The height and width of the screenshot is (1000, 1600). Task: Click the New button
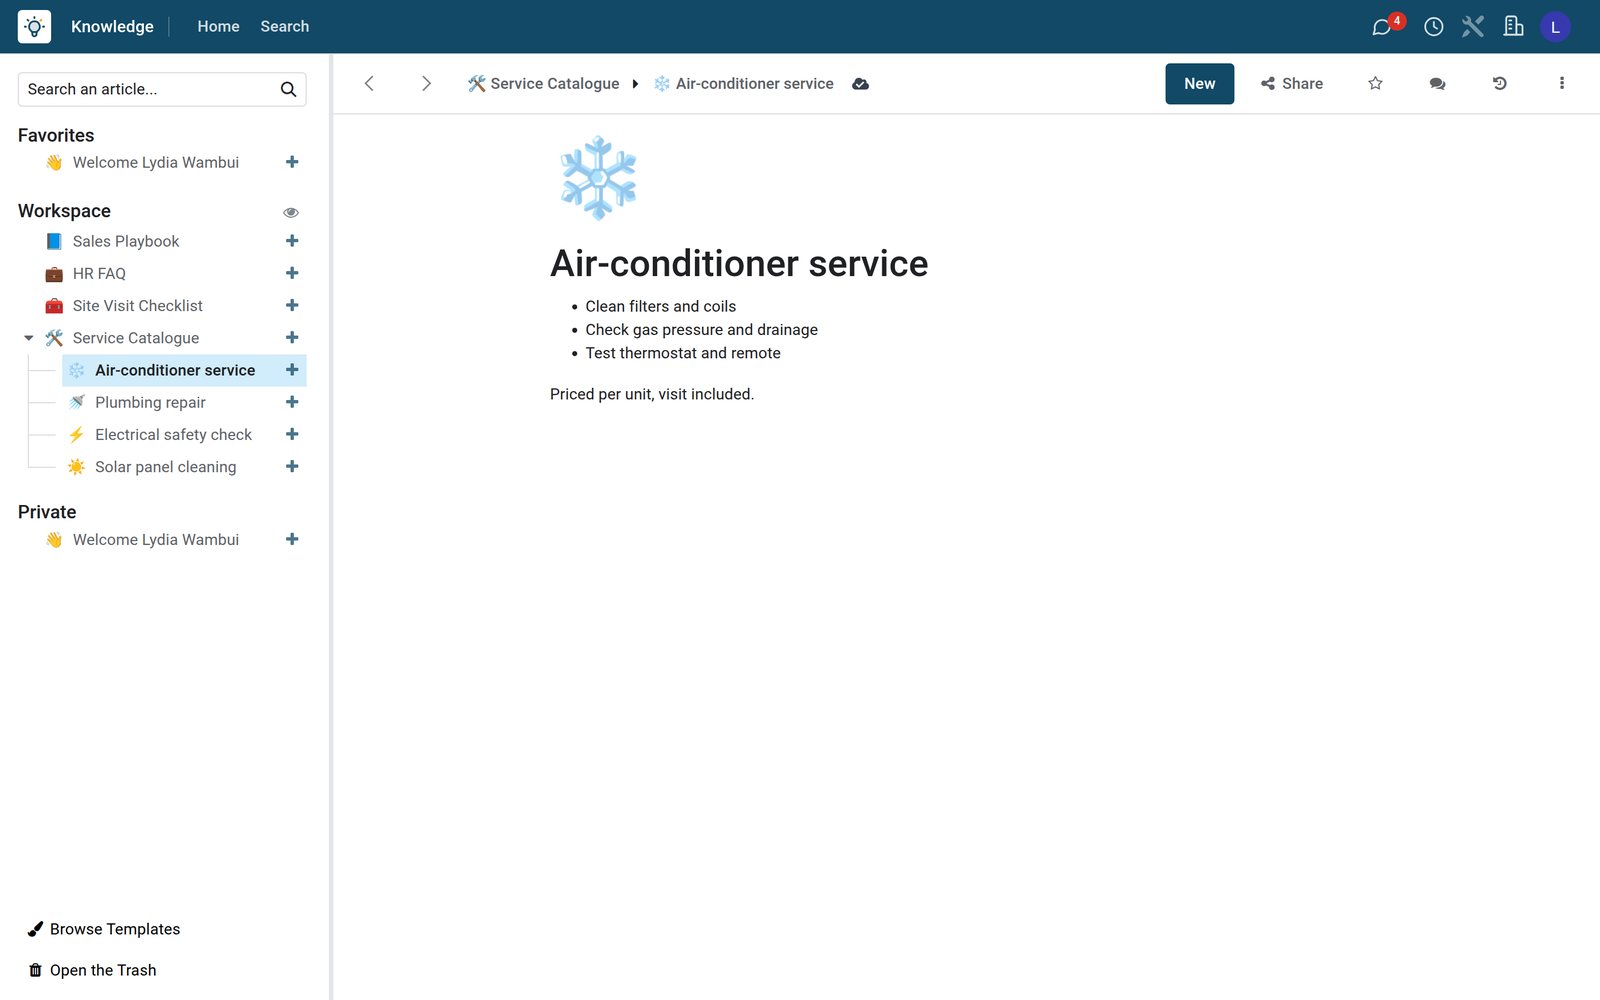[1199, 84]
